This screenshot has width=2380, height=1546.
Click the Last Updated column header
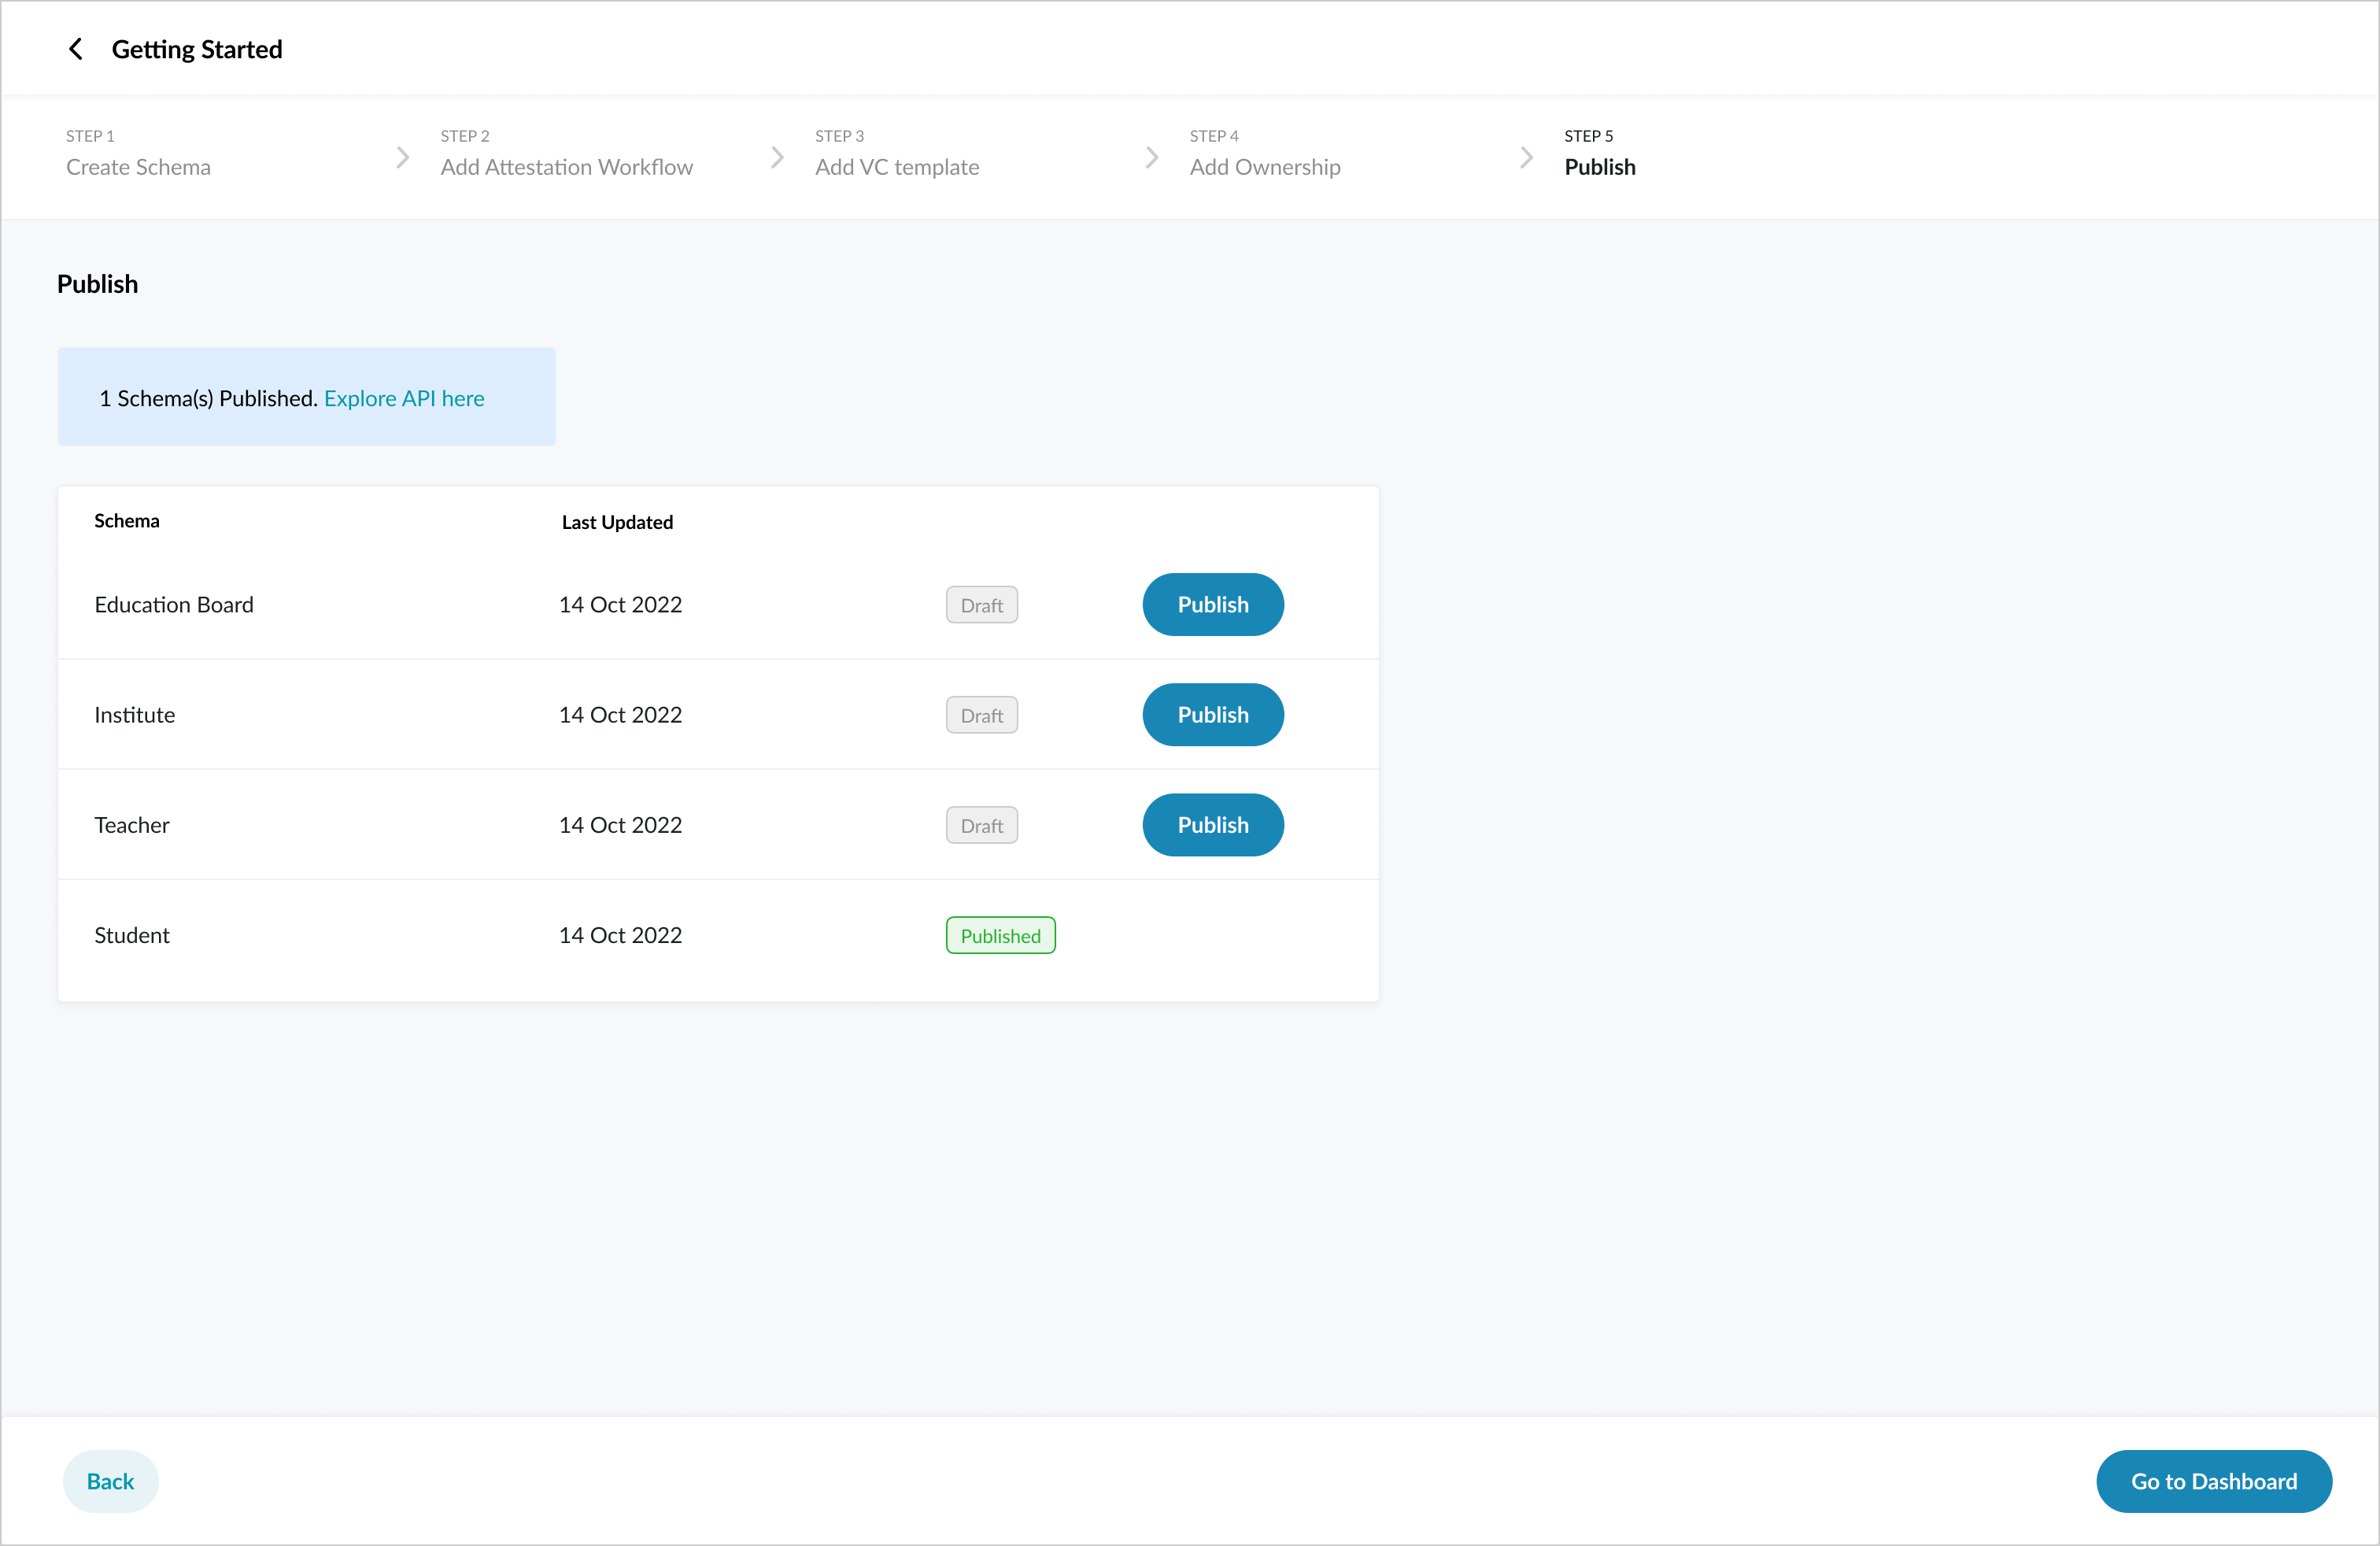(617, 522)
